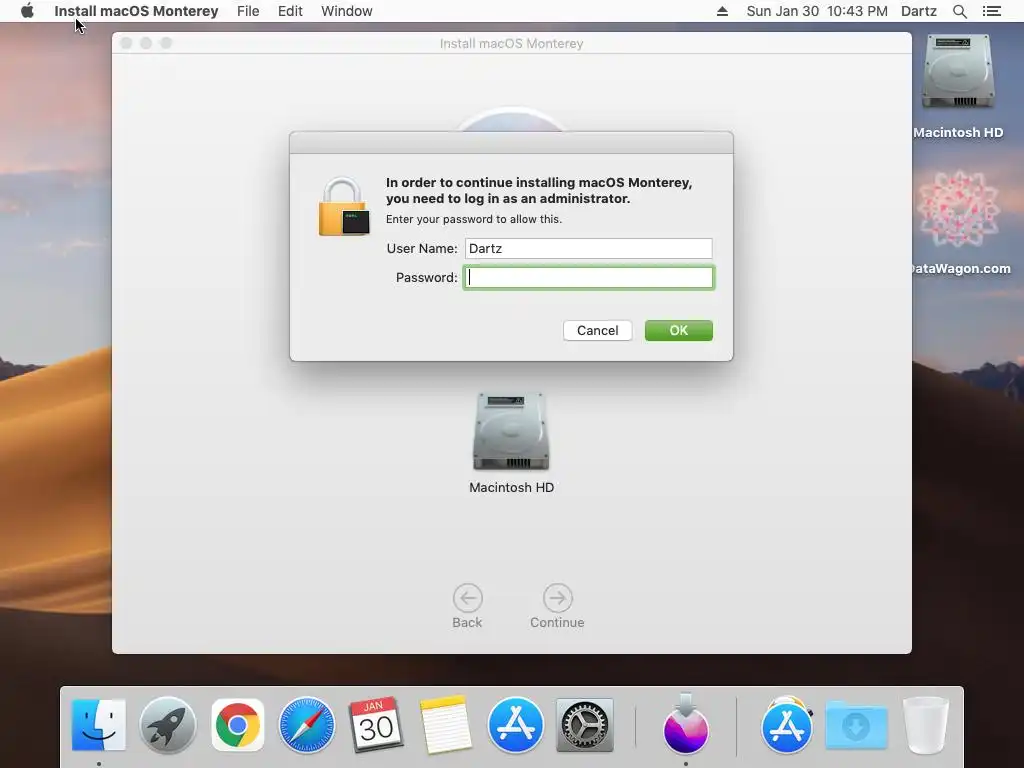
Task: Open the Edit menu
Action: [x=290, y=11]
